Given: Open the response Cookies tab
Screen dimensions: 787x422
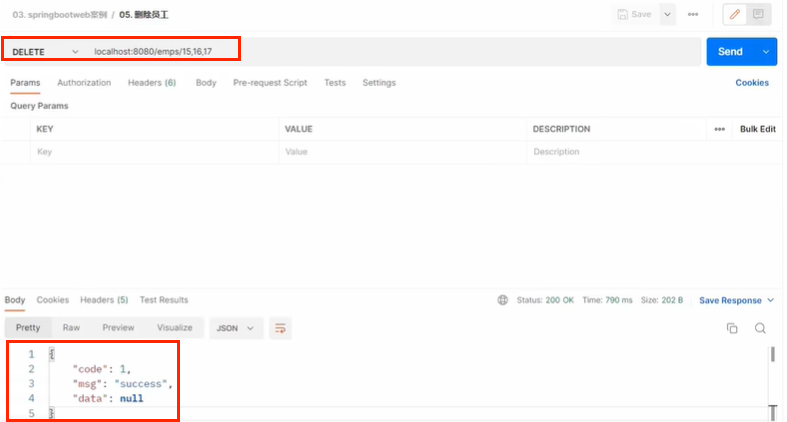Looking at the screenshot, I should click(x=53, y=300).
